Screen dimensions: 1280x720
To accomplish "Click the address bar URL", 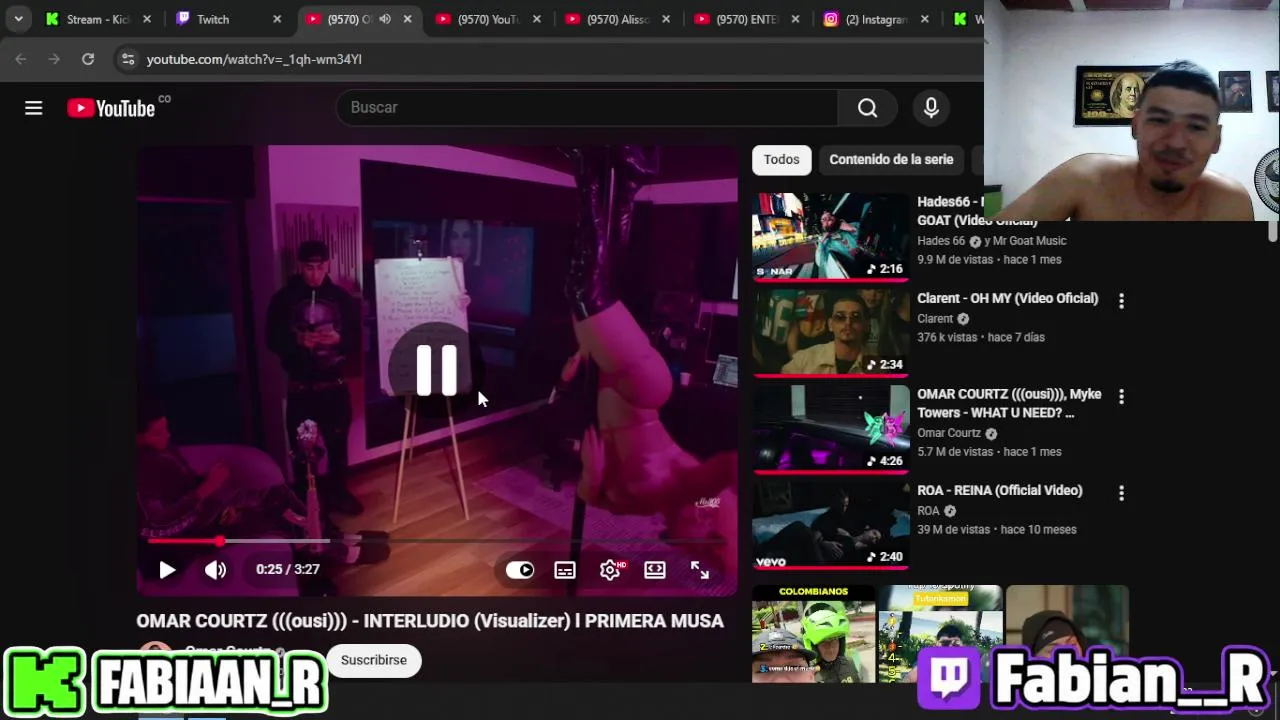I will pos(254,60).
